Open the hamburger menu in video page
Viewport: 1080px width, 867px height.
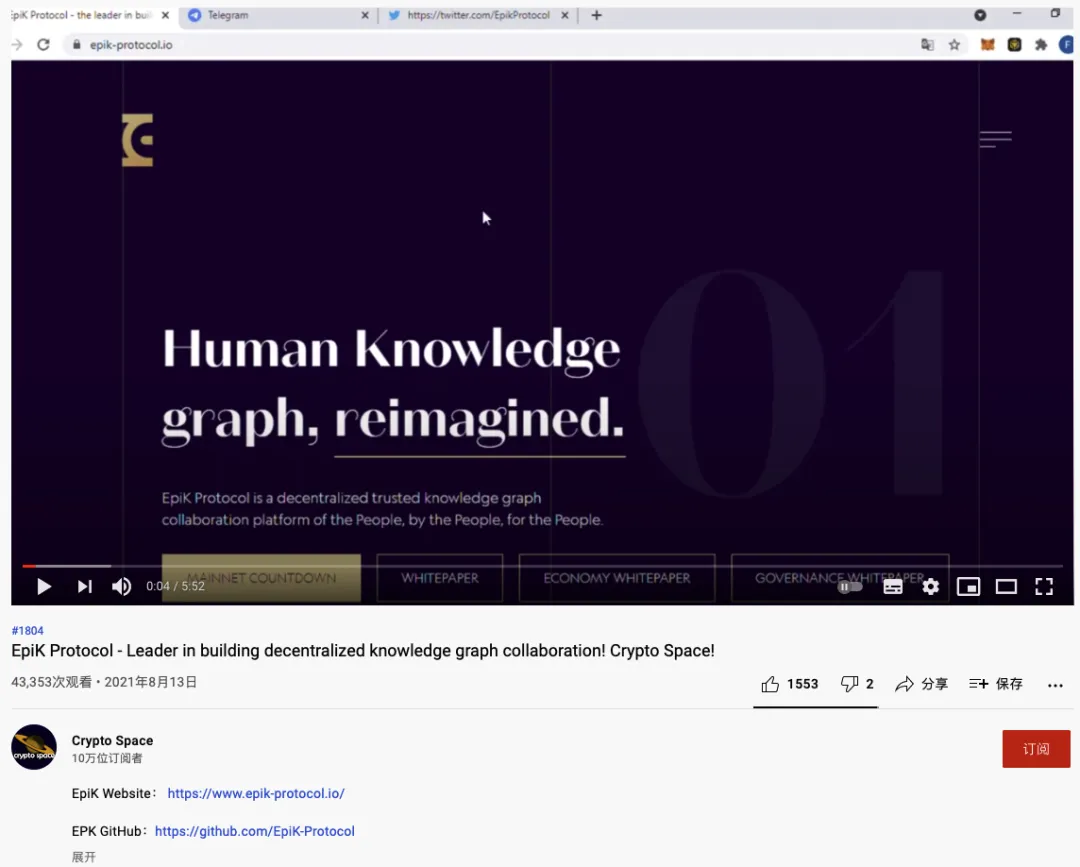pos(995,139)
